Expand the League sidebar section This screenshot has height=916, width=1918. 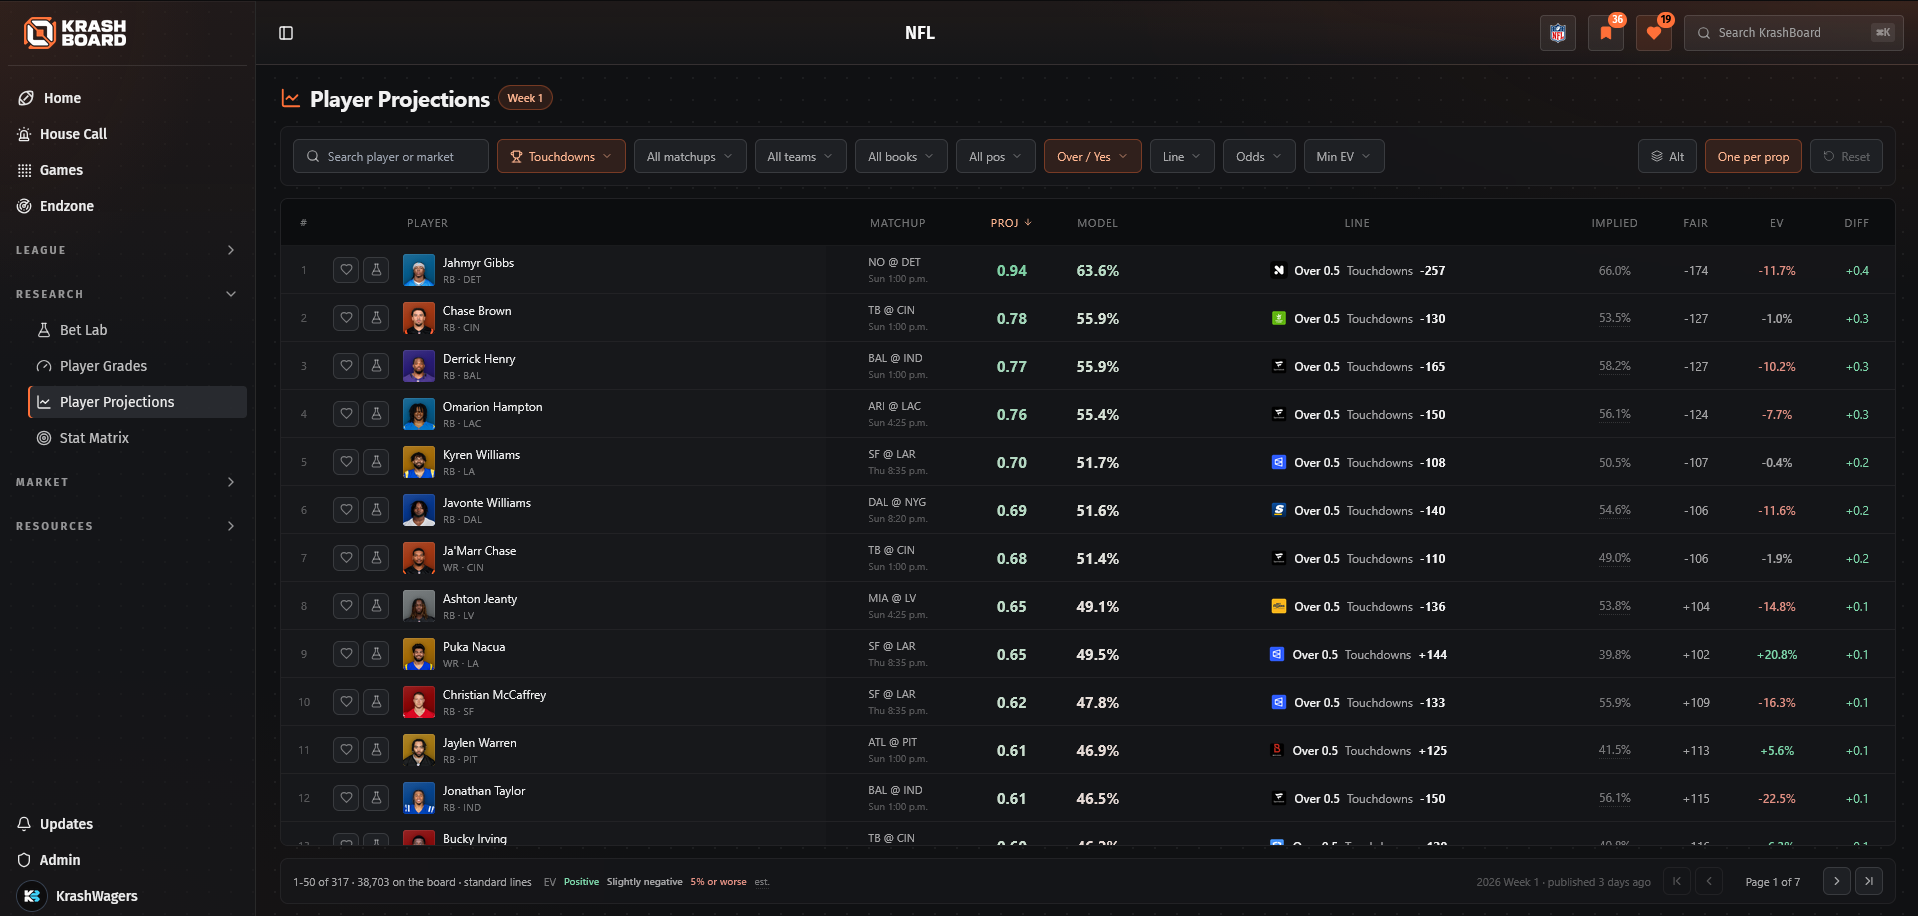(127, 250)
